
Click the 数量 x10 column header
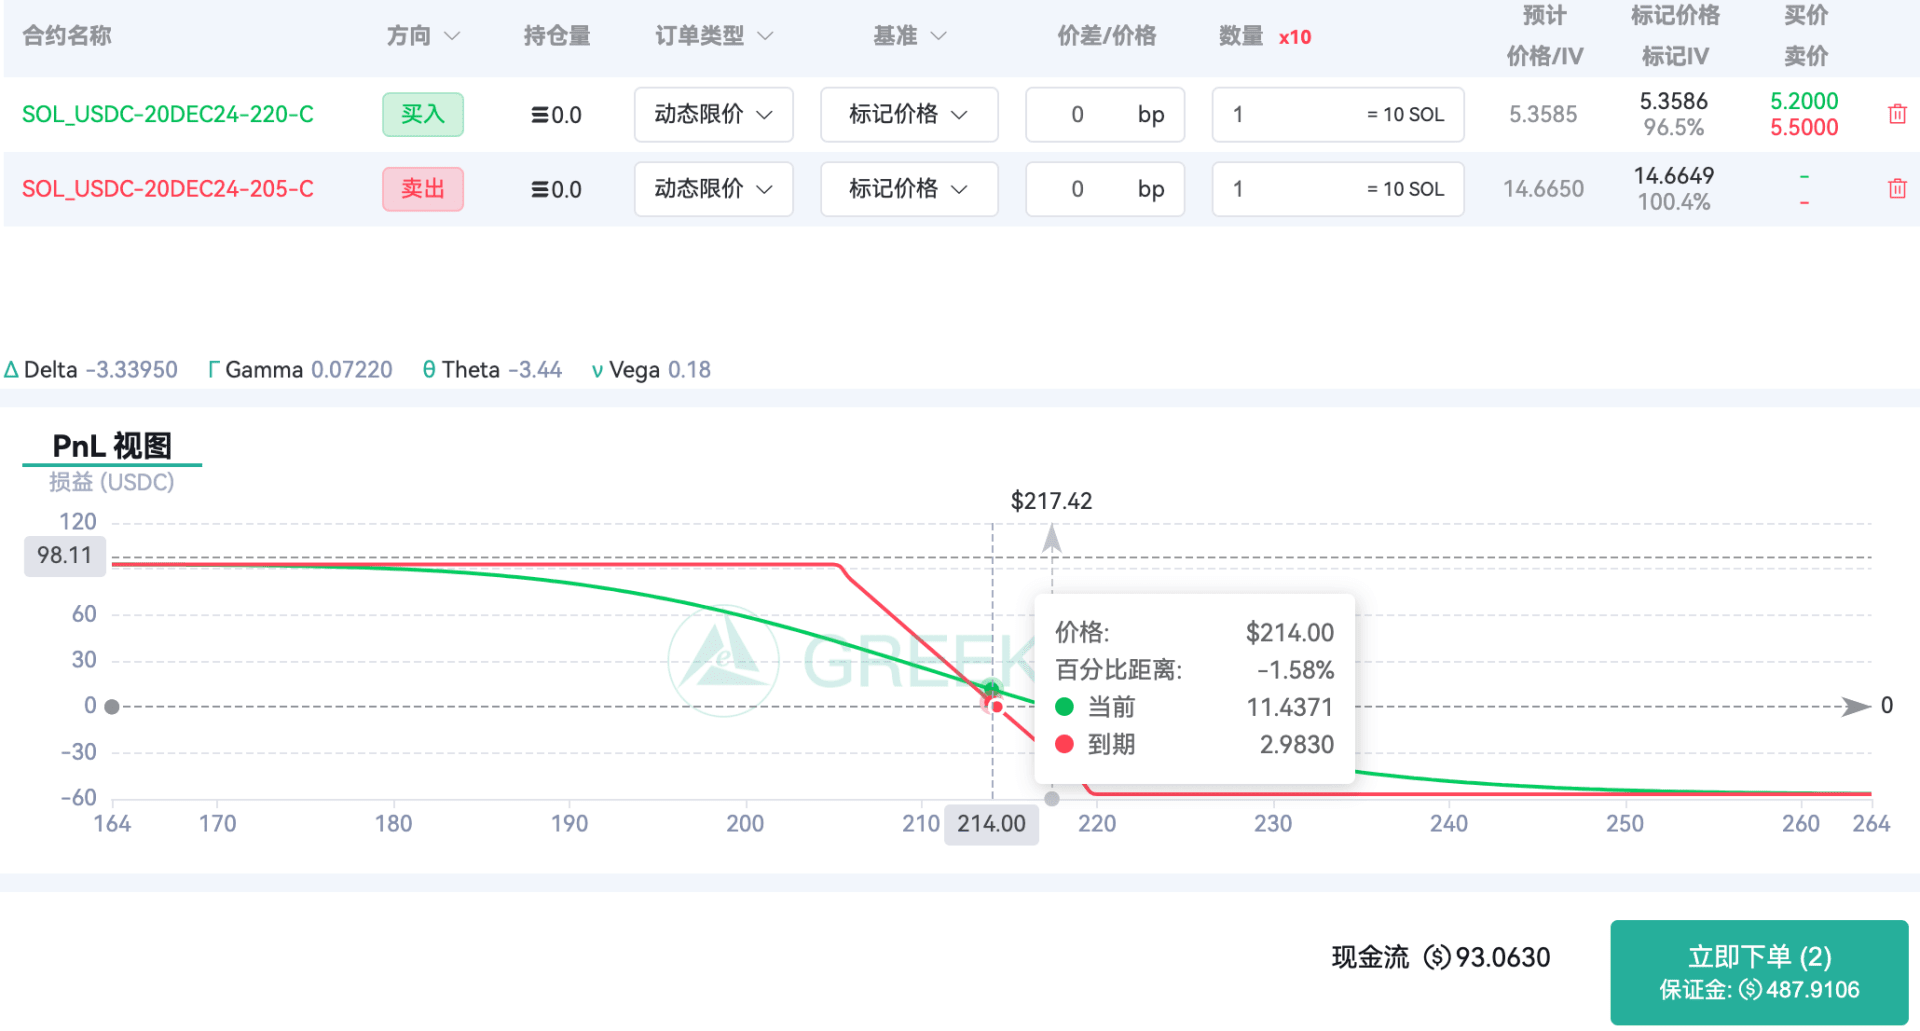pyautogui.click(x=1264, y=36)
